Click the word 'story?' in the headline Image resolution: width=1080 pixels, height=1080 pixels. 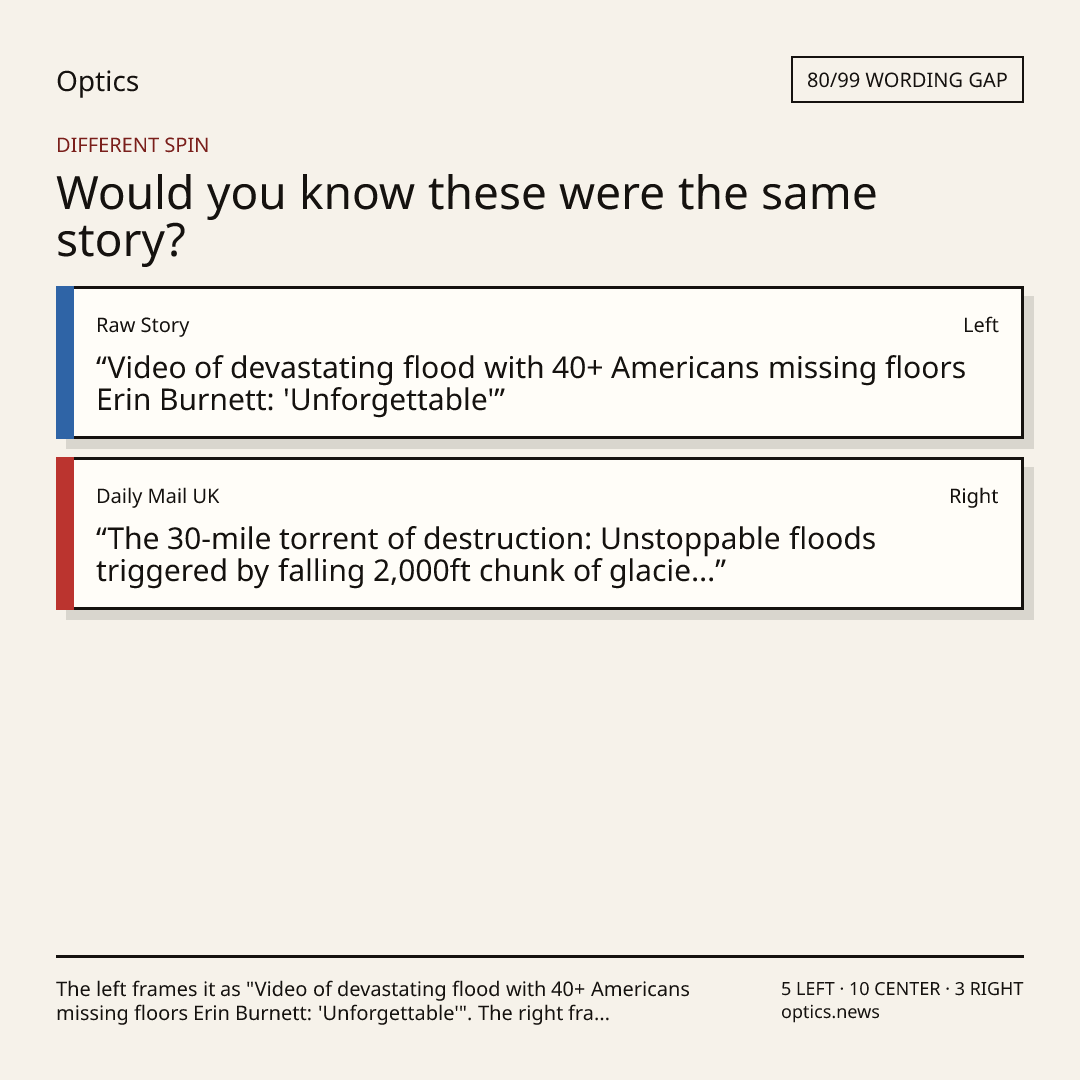[121, 241]
